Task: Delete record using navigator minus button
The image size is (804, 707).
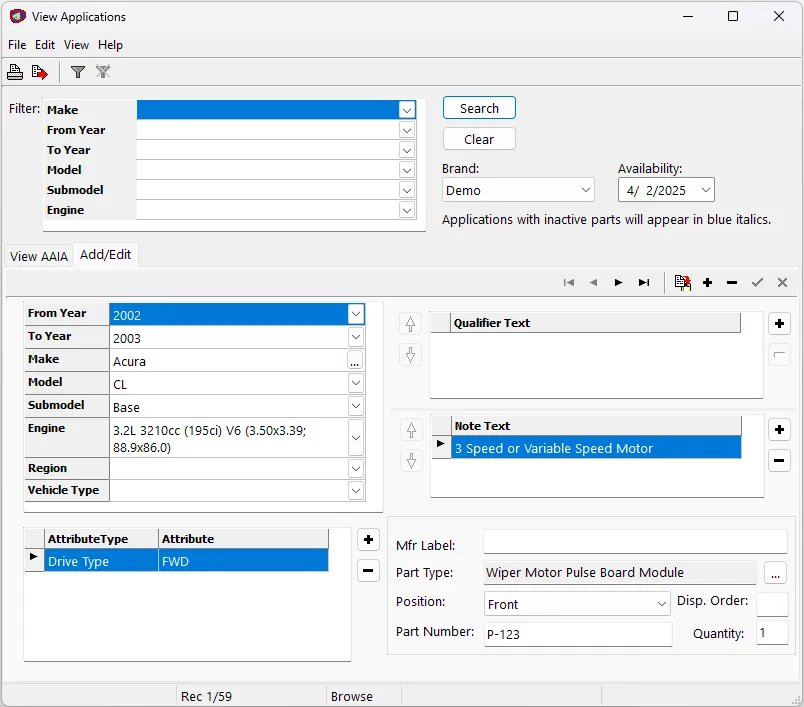Action: pos(732,283)
